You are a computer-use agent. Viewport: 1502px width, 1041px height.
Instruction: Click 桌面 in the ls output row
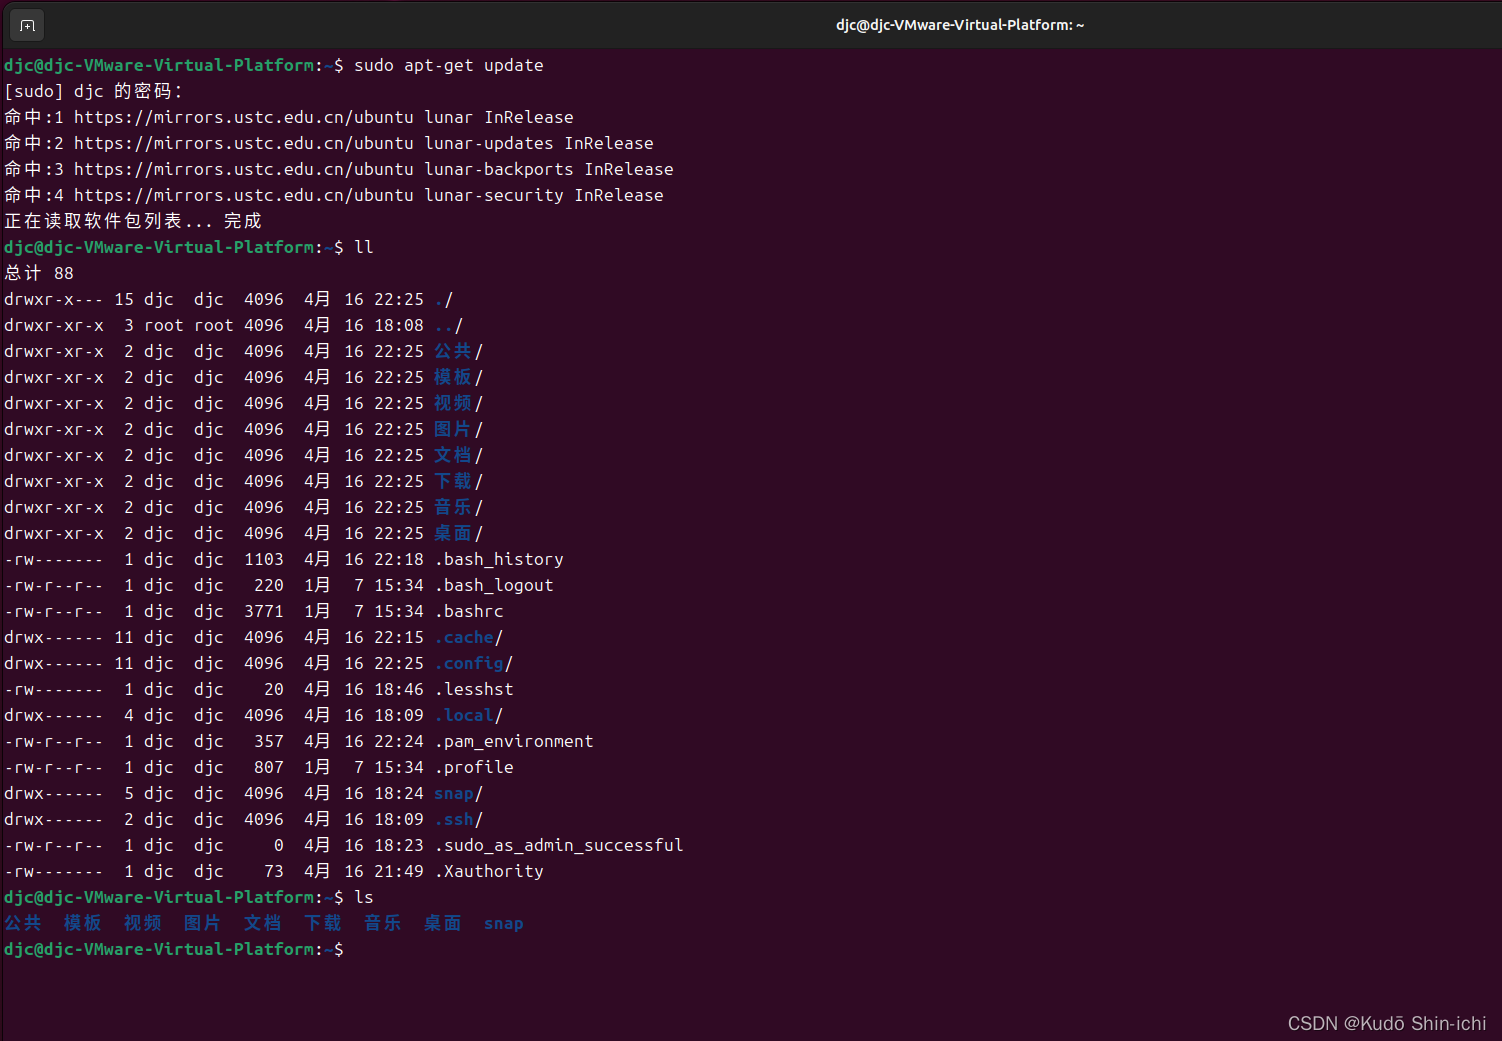443,923
